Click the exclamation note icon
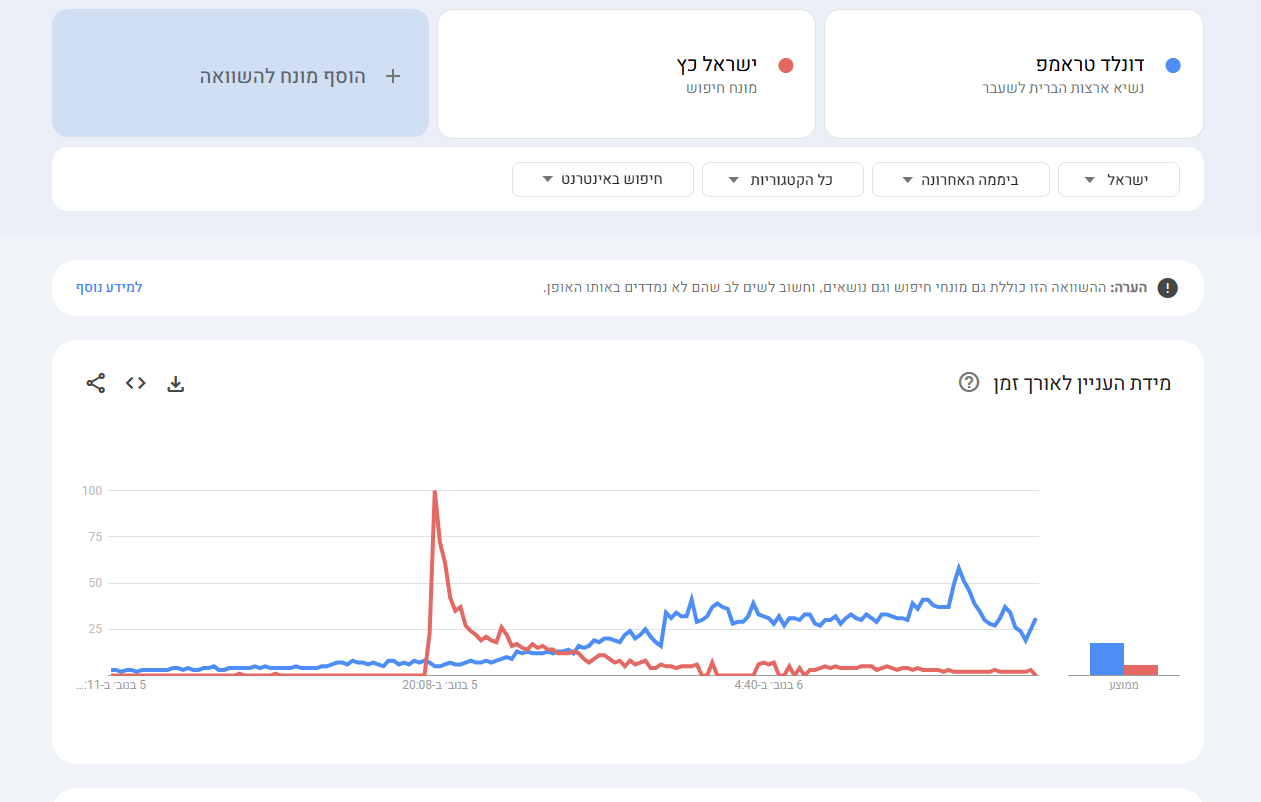This screenshot has height=802, width=1261. [1167, 288]
